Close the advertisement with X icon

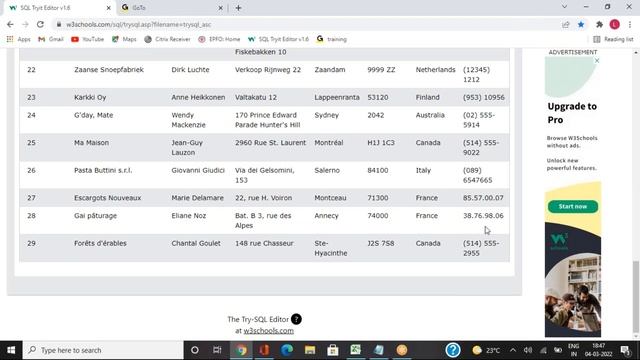pos(597,61)
